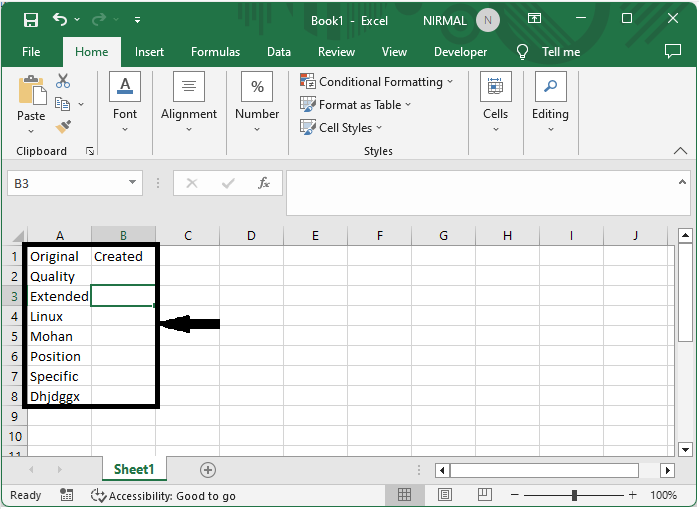Select the row 5 header
The width and height of the screenshot is (699, 509).
click(x=14, y=337)
